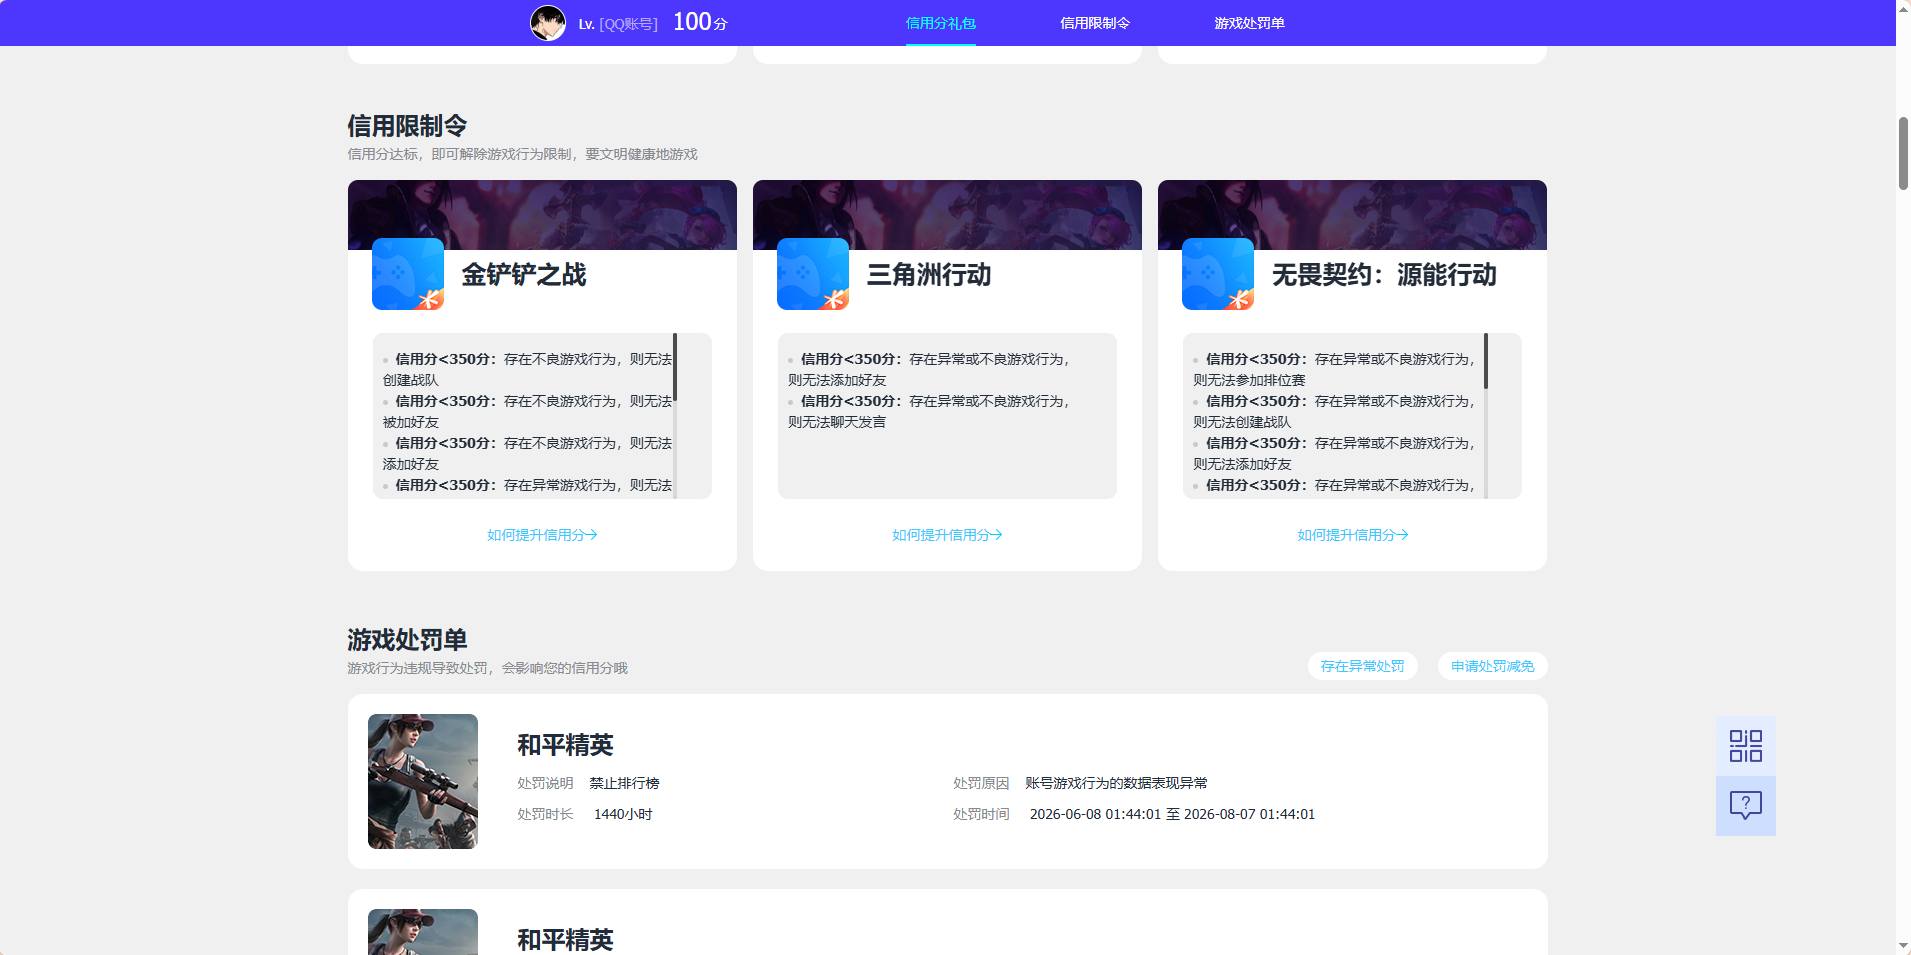The image size is (1911, 955).
Task: Click the 信用限制令 section heading
Action: (x=407, y=126)
